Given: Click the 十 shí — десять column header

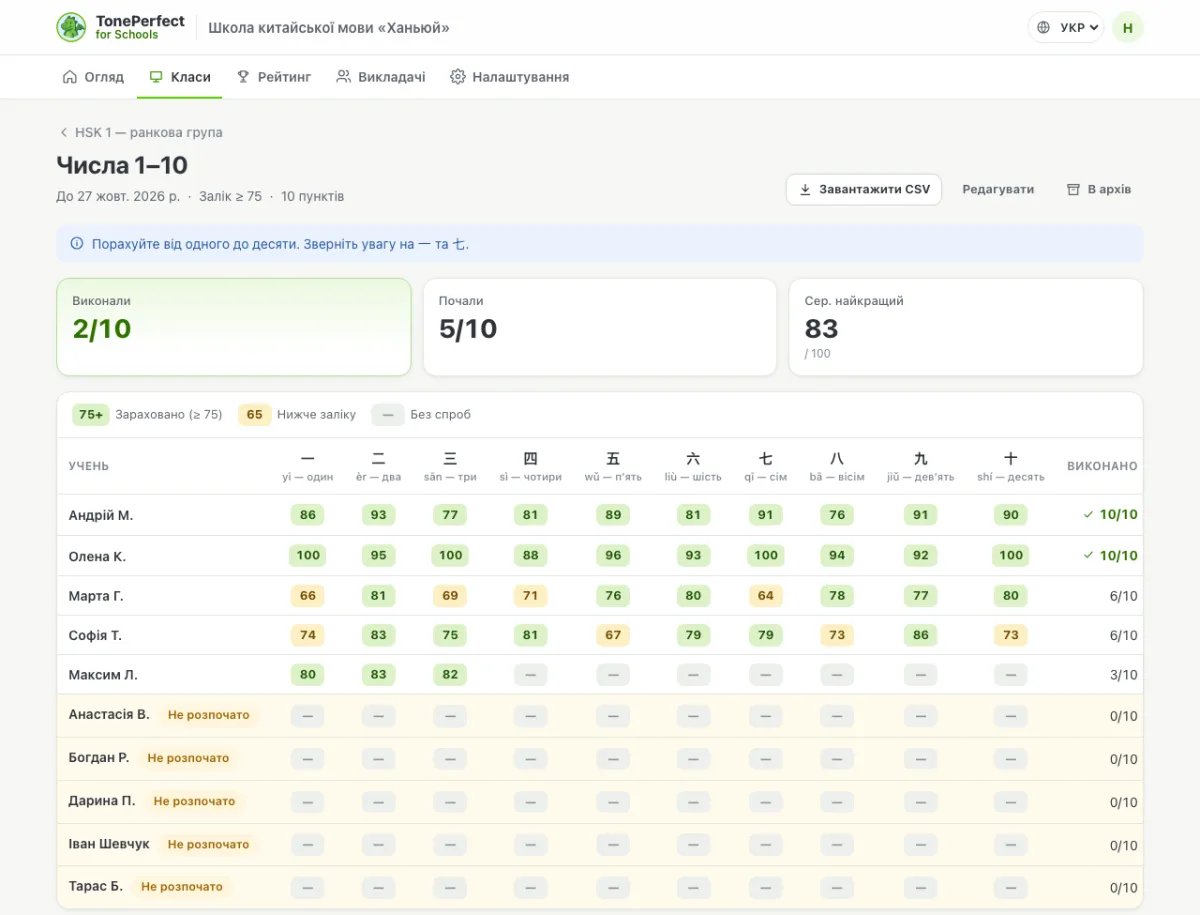Looking at the screenshot, I should tap(1011, 466).
